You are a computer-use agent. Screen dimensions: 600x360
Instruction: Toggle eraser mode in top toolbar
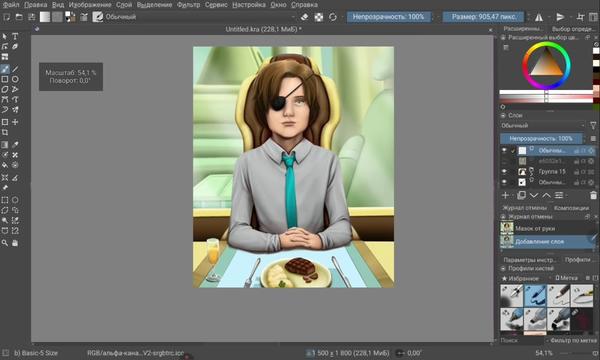tap(305, 17)
